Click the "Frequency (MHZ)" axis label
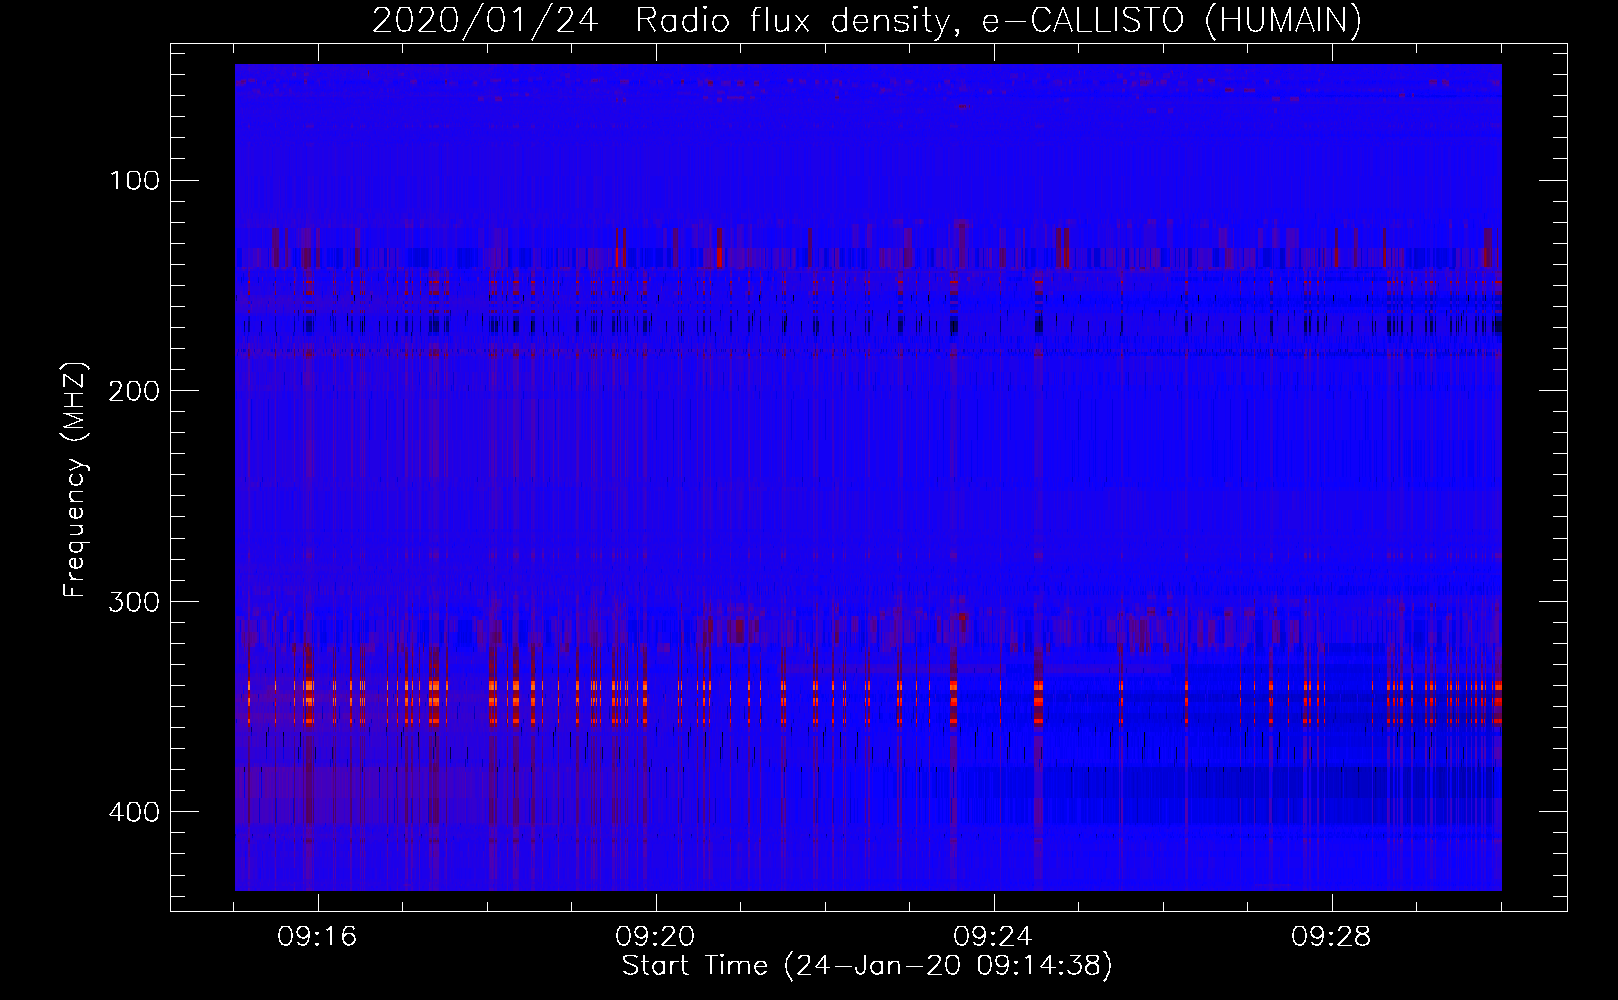Screen dimensions: 1618x1000 (x=75, y=480)
